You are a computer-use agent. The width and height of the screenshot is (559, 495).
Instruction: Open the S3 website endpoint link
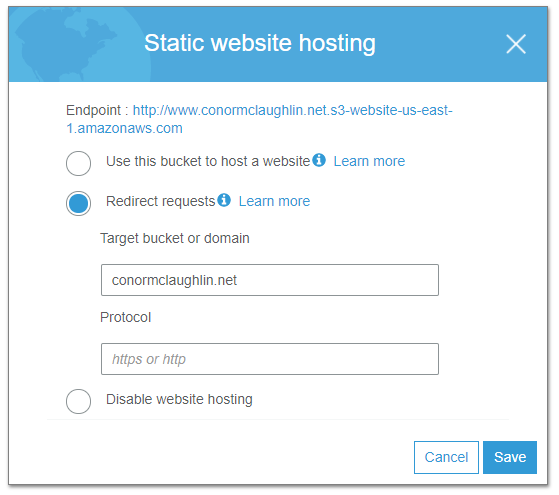tap(259, 119)
